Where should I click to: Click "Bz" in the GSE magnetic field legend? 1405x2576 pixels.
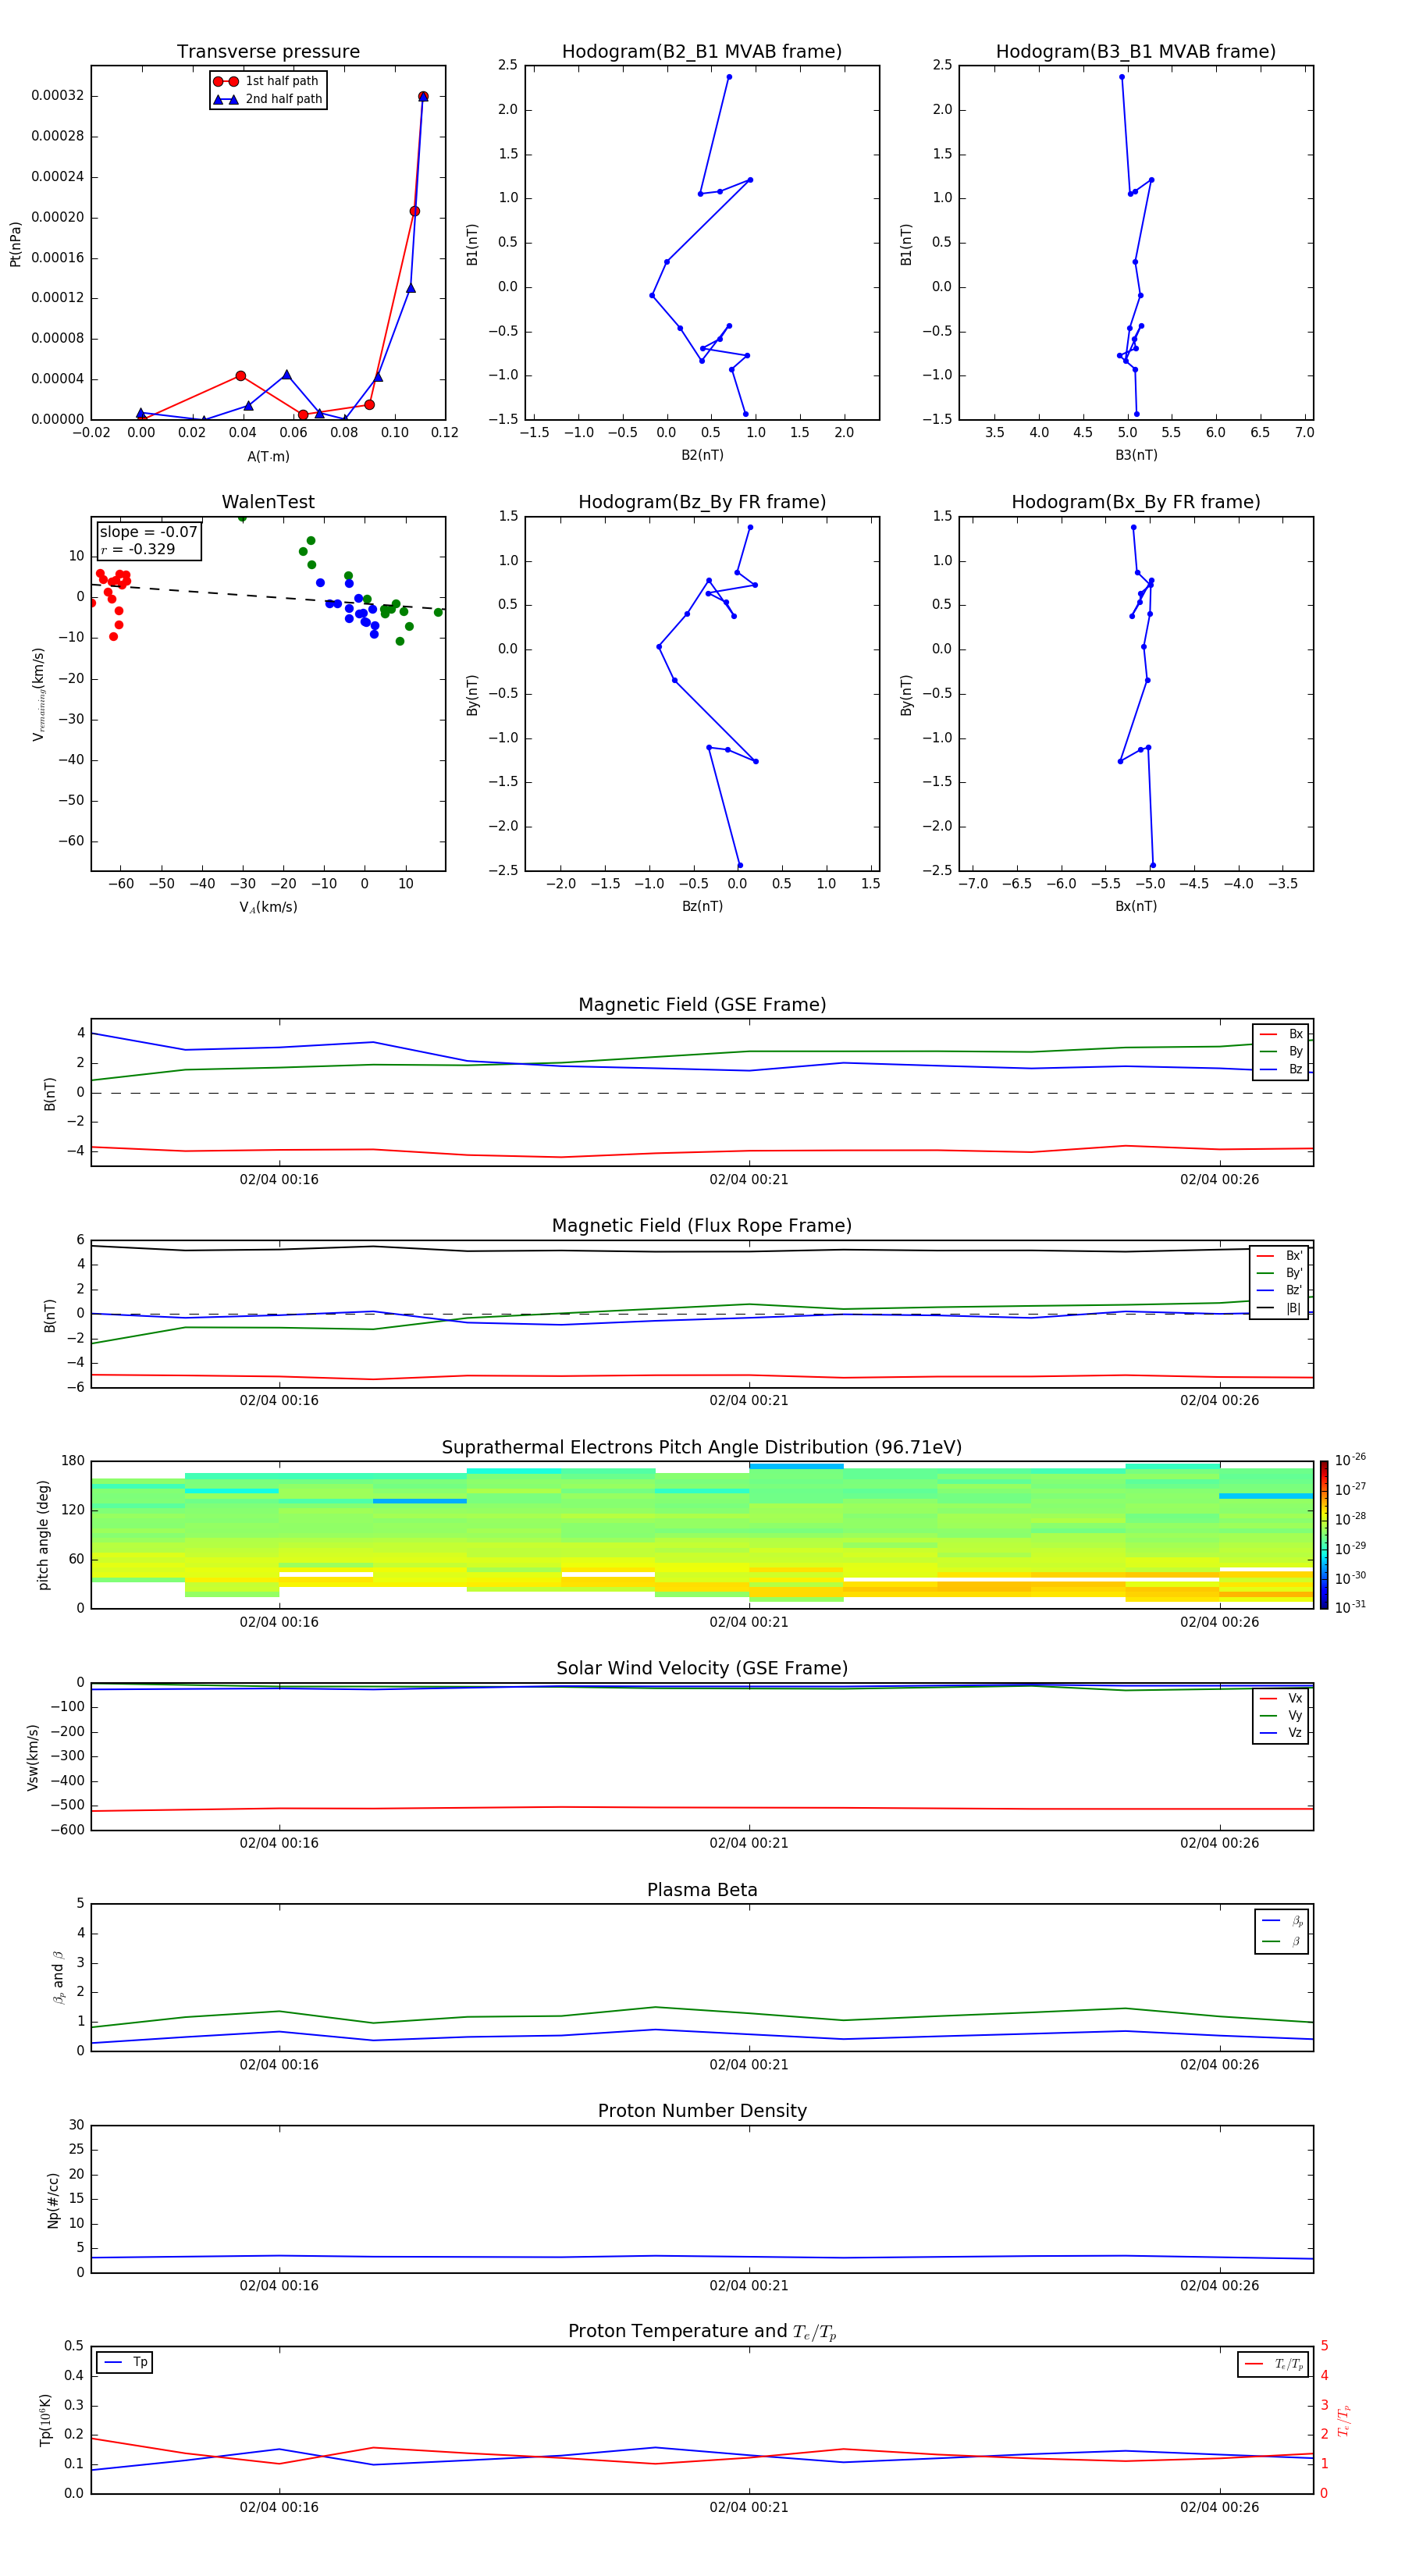coord(1296,1069)
